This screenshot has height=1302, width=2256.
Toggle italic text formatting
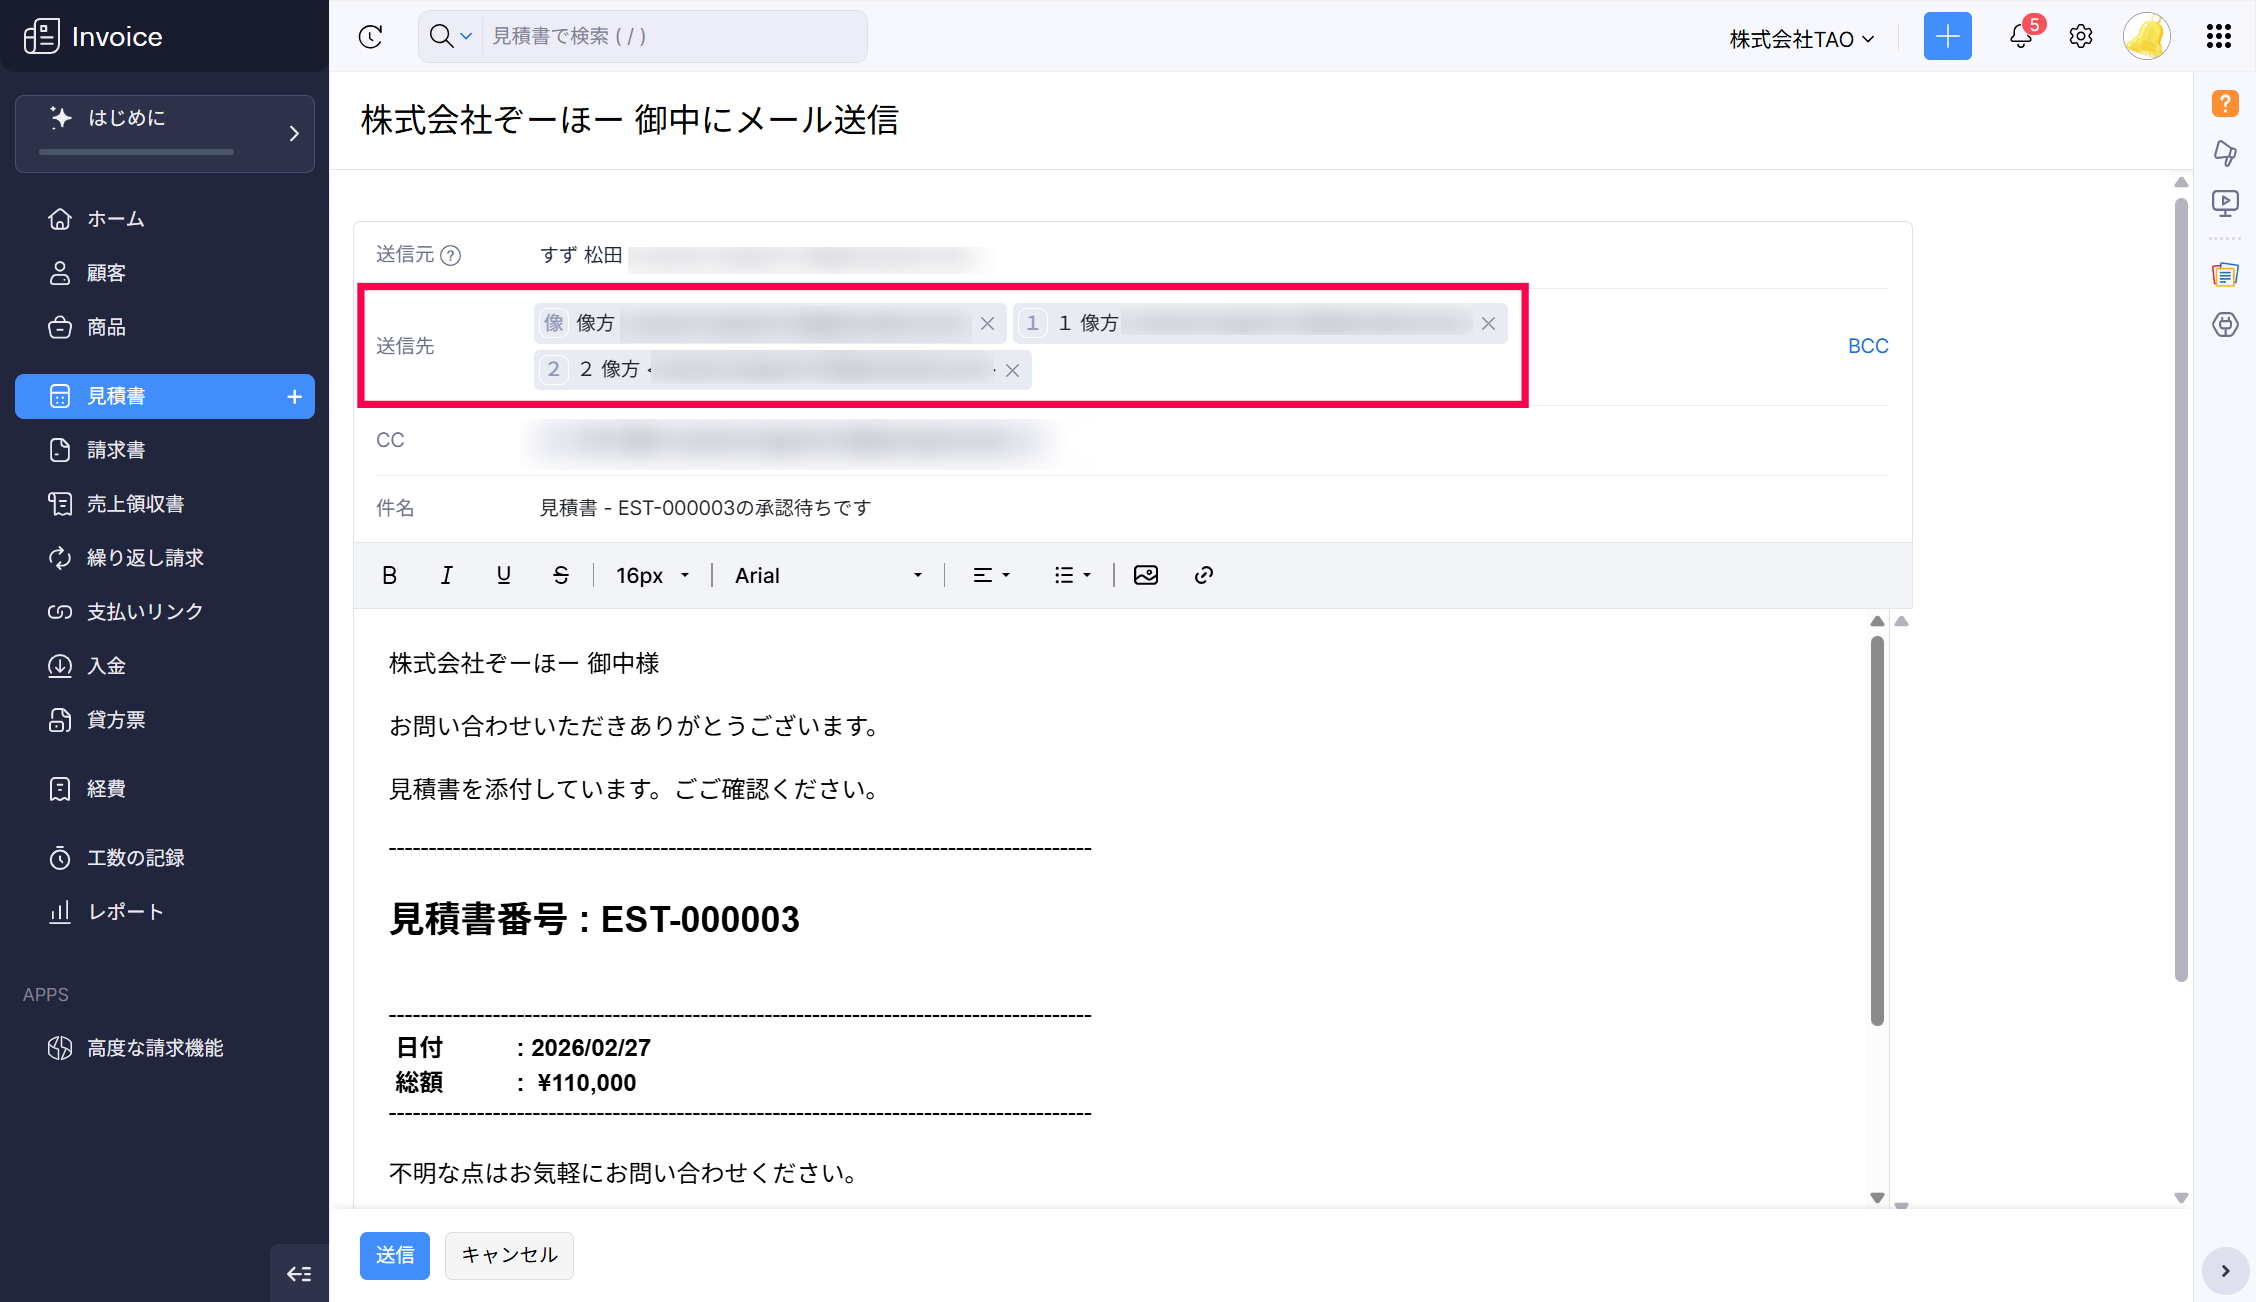click(x=446, y=575)
